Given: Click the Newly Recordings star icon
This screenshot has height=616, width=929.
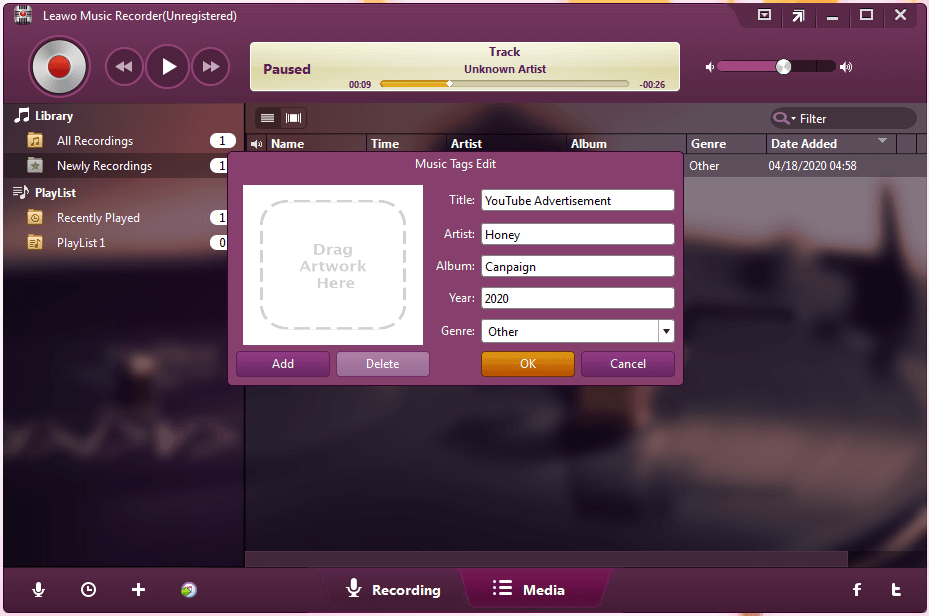Looking at the screenshot, I should click(x=35, y=166).
